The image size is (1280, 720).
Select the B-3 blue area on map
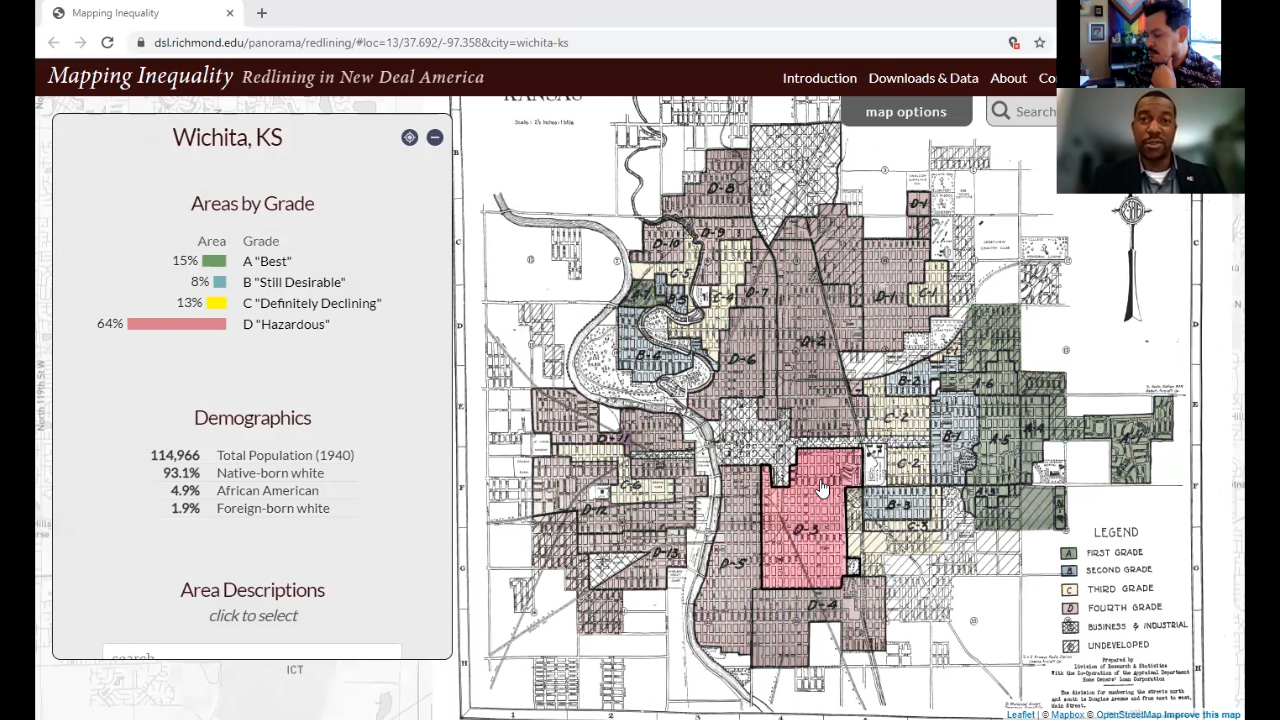(x=899, y=504)
